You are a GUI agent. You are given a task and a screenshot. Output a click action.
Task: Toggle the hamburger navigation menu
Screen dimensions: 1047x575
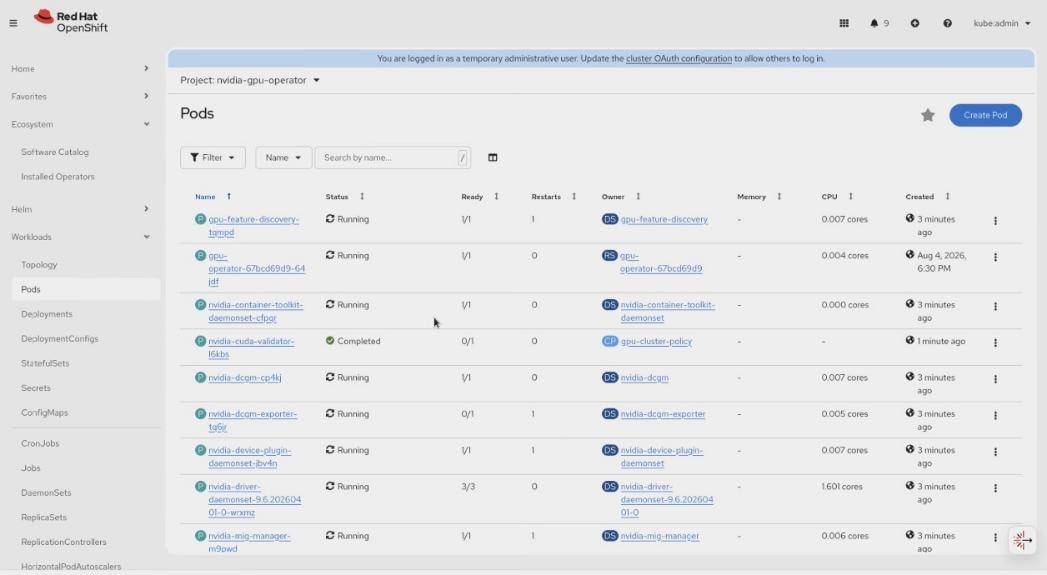tap(13, 23)
